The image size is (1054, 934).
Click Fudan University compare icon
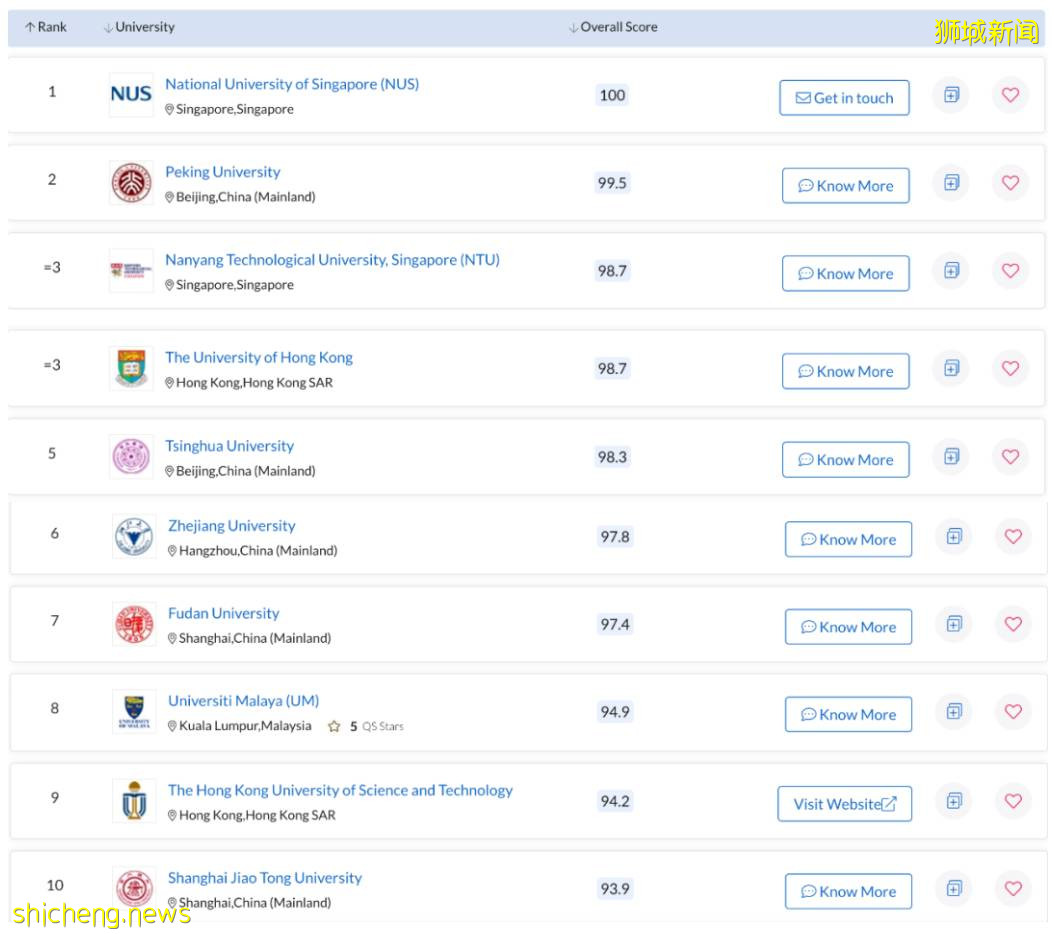(x=954, y=624)
